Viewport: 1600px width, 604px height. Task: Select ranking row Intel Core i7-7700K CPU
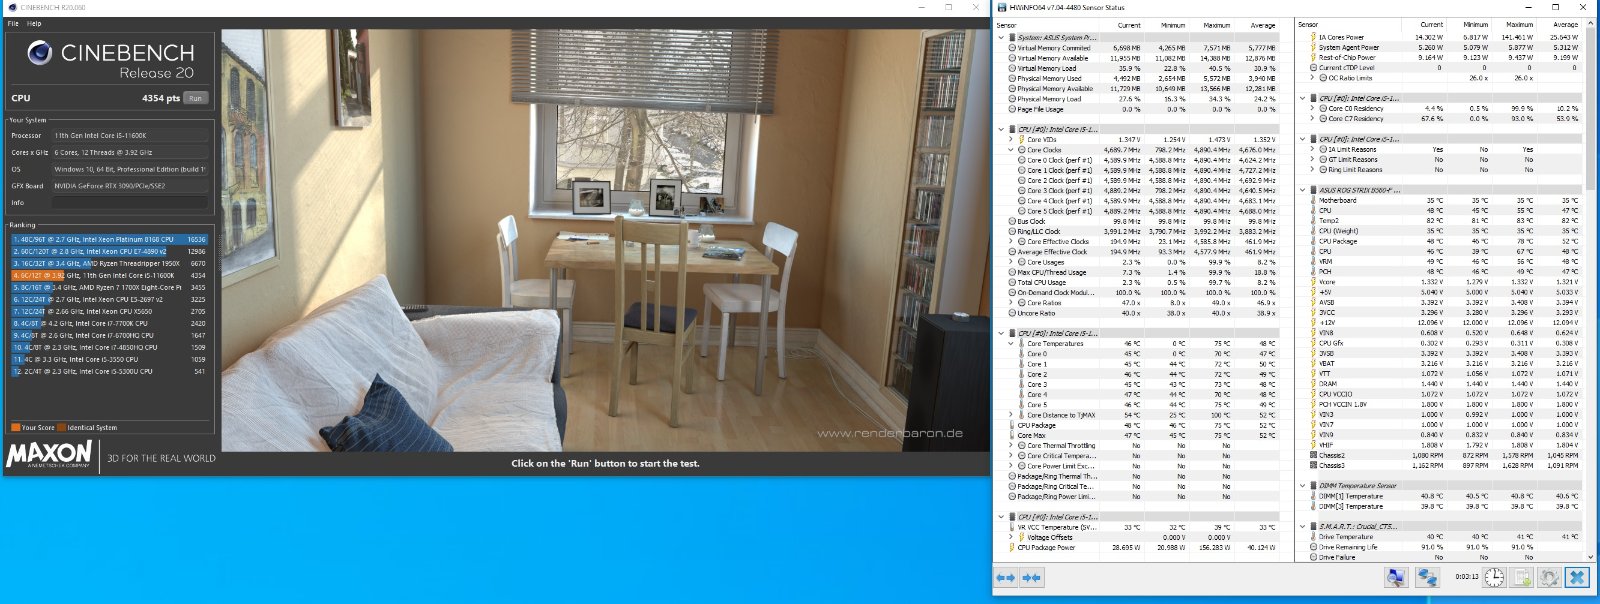(x=110, y=323)
